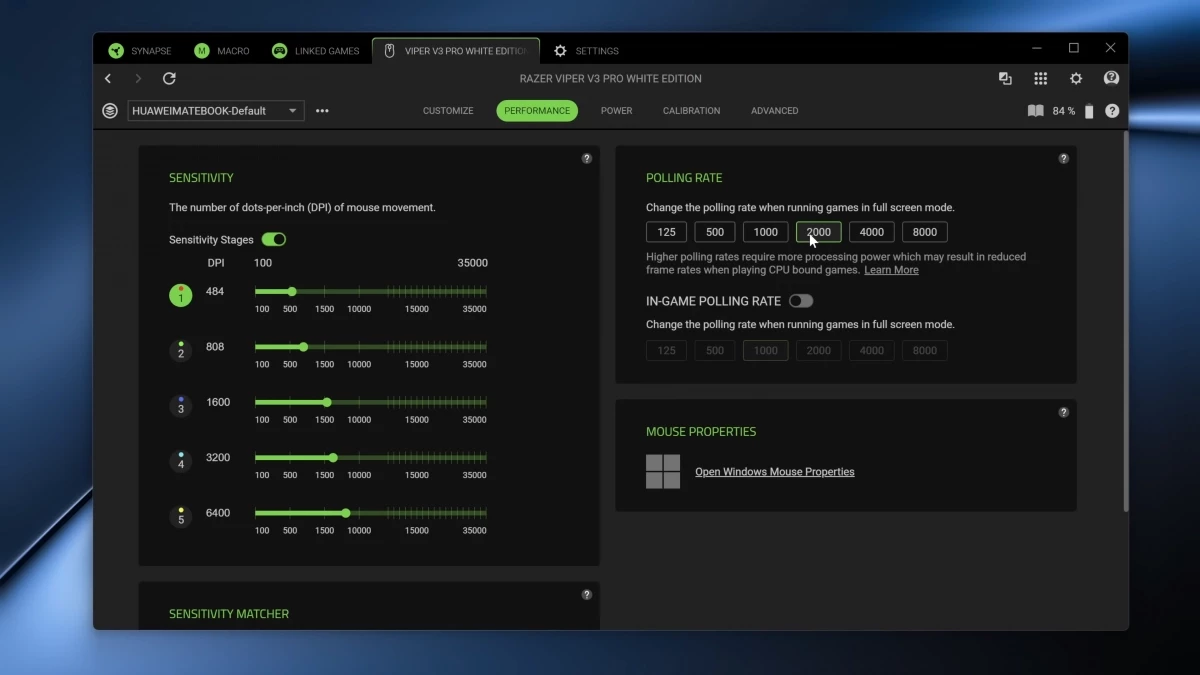Open the header gear settings icon

pos(1076,78)
